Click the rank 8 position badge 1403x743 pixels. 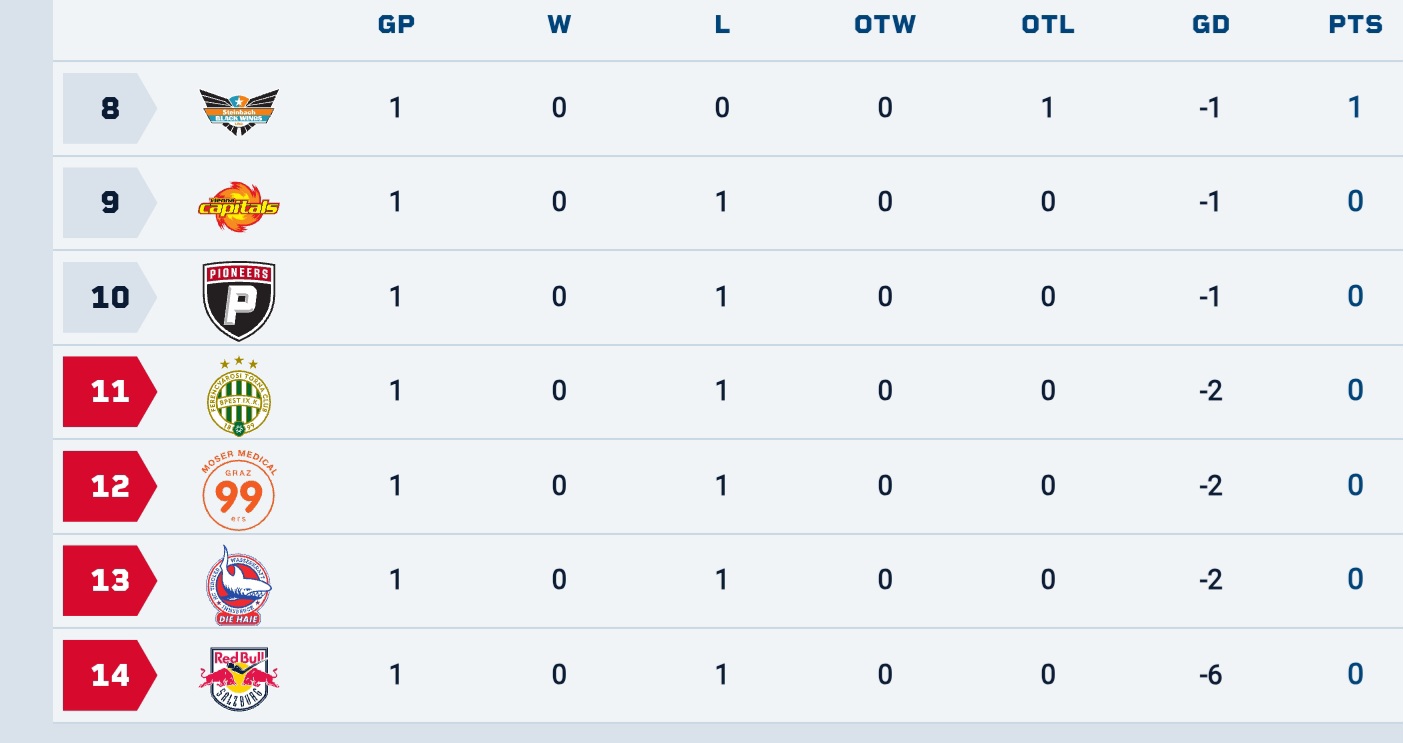click(110, 108)
